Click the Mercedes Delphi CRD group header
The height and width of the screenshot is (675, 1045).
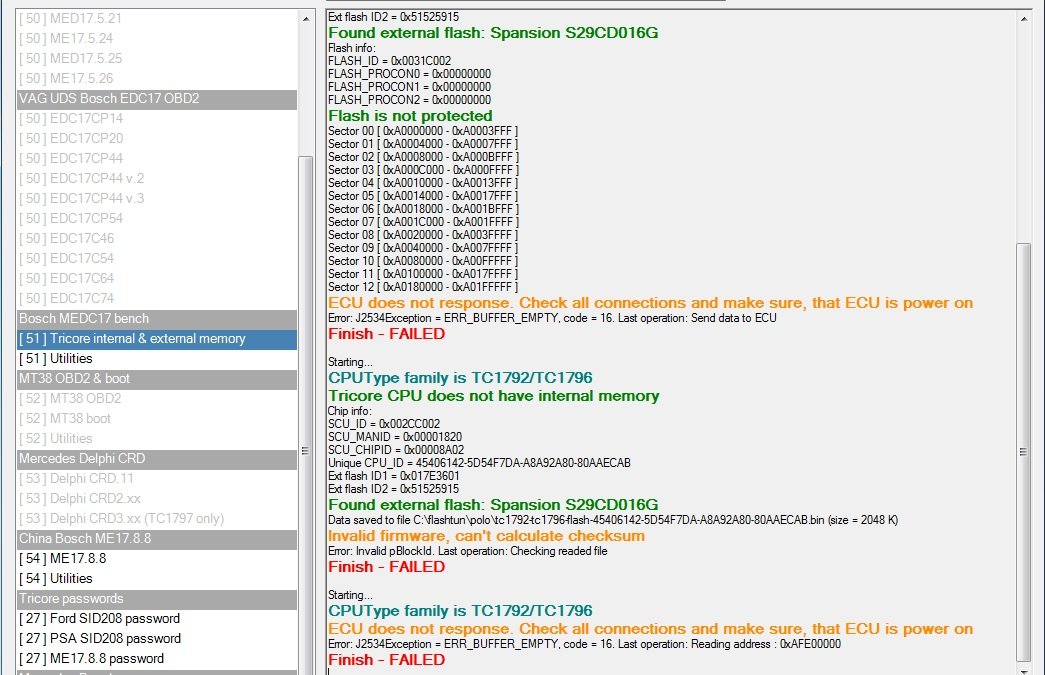(x=82, y=459)
